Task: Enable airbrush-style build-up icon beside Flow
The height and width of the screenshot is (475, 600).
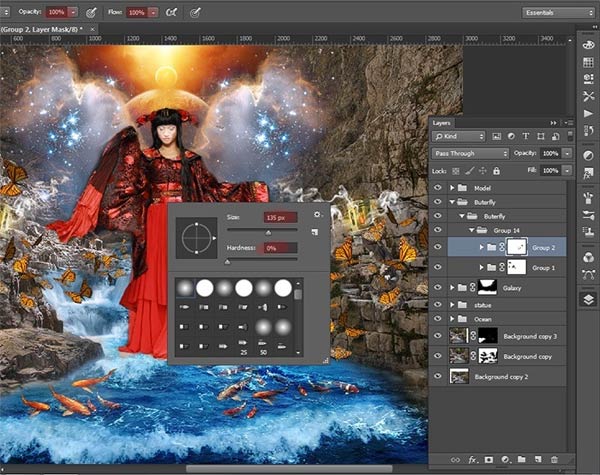Action: click(x=171, y=13)
